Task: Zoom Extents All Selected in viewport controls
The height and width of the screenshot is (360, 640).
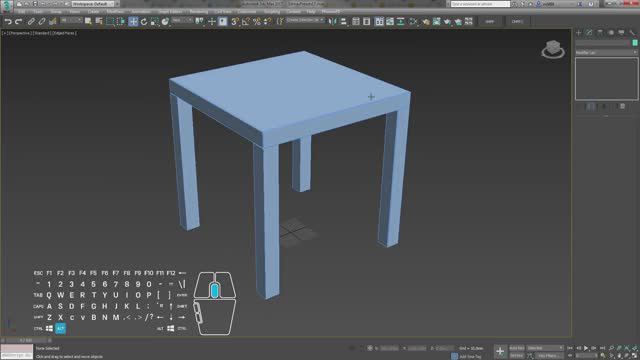Action: (x=635, y=348)
